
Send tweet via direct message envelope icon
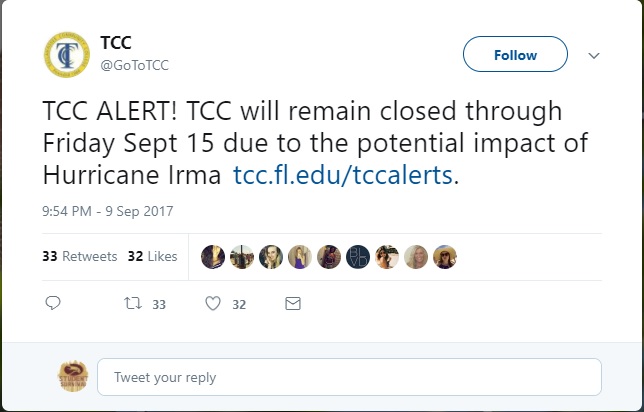[x=293, y=304]
